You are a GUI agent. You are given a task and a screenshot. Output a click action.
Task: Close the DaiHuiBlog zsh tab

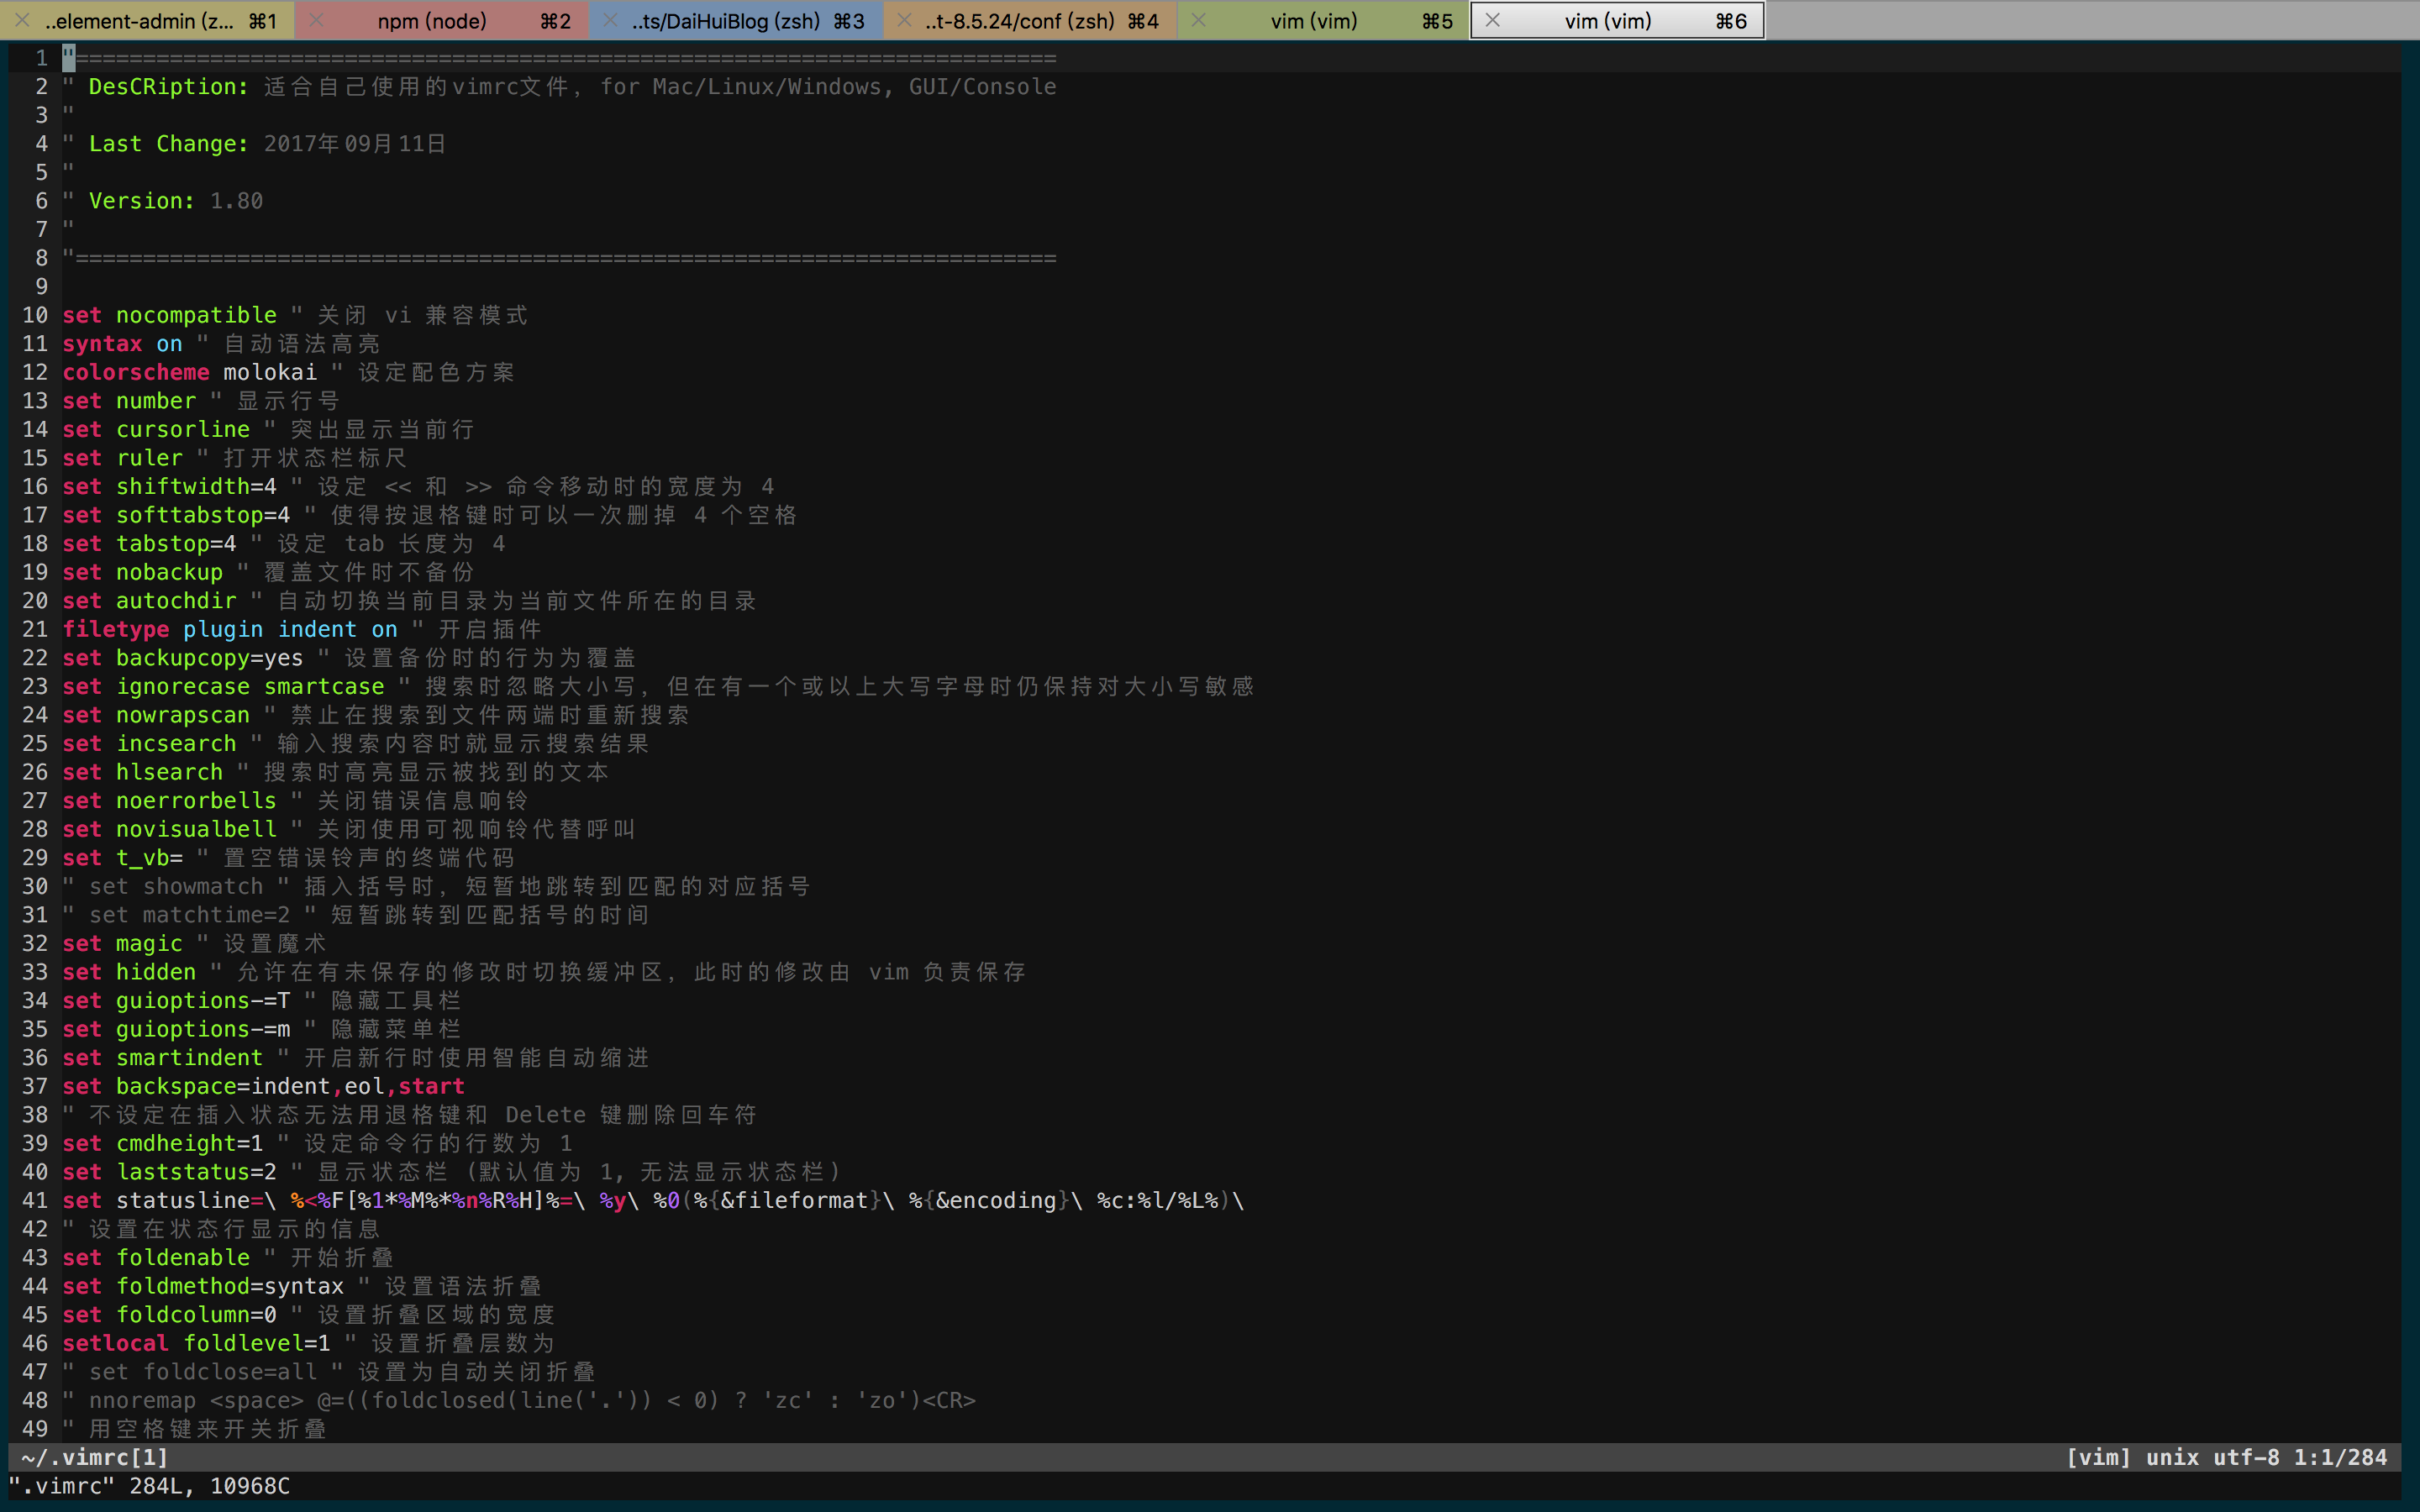[610, 20]
